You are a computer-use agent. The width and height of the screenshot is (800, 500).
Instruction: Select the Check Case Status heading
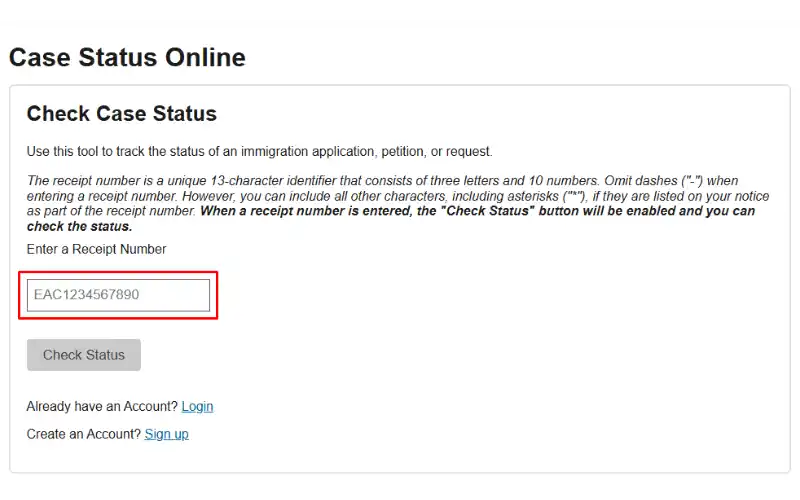pyautogui.click(x=122, y=113)
